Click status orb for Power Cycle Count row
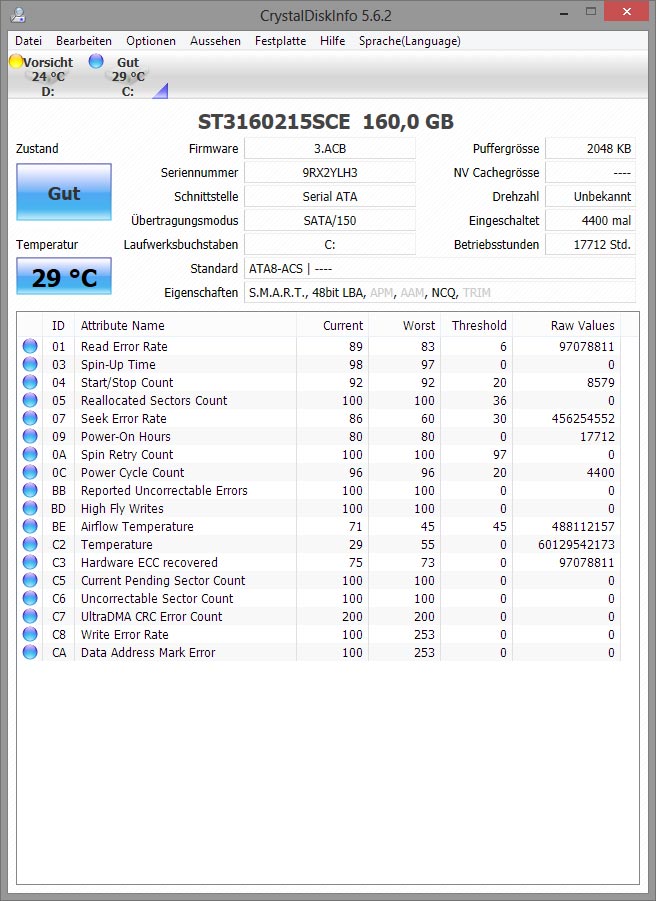 (x=30, y=472)
